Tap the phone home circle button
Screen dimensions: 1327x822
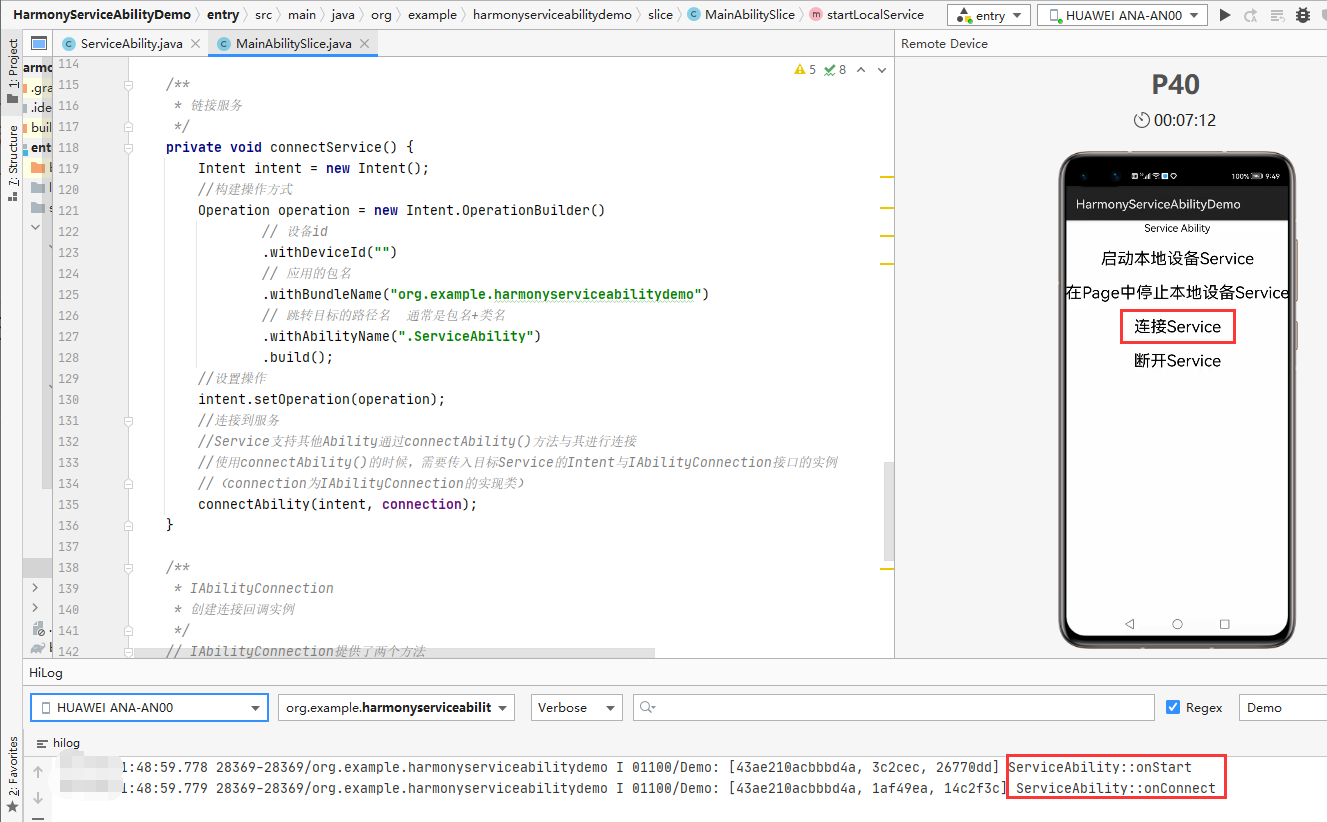pyautogui.click(x=1177, y=623)
